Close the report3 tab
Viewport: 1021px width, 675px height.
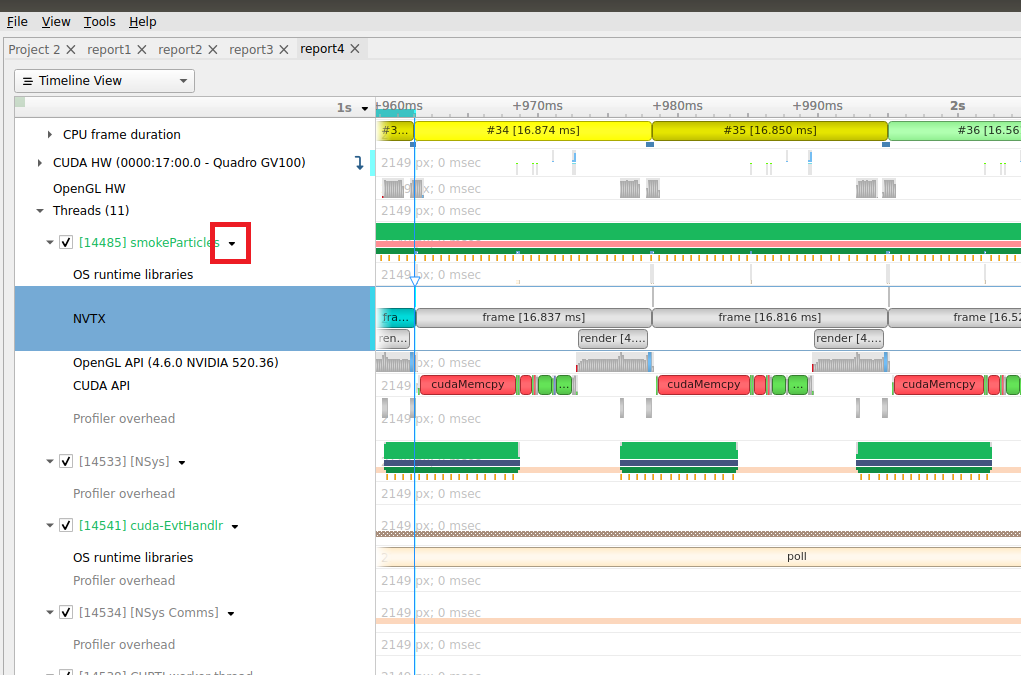(283, 50)
